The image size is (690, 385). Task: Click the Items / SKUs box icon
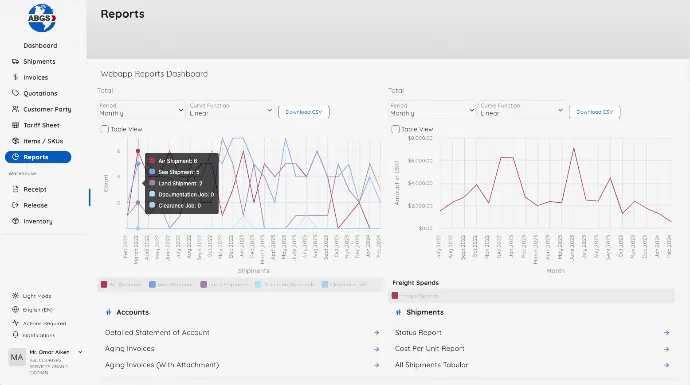point(15,141)
